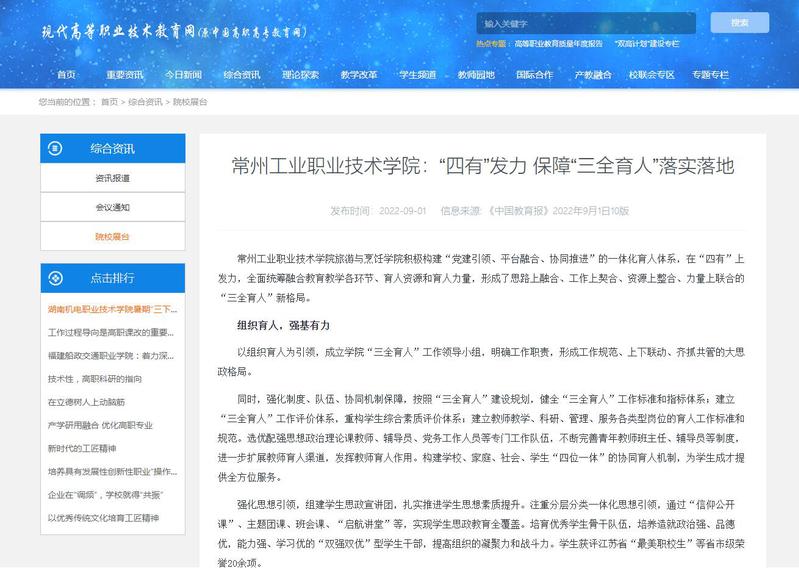Click the 搜索 search button
799x568 pixels.
tap(739, 22)
